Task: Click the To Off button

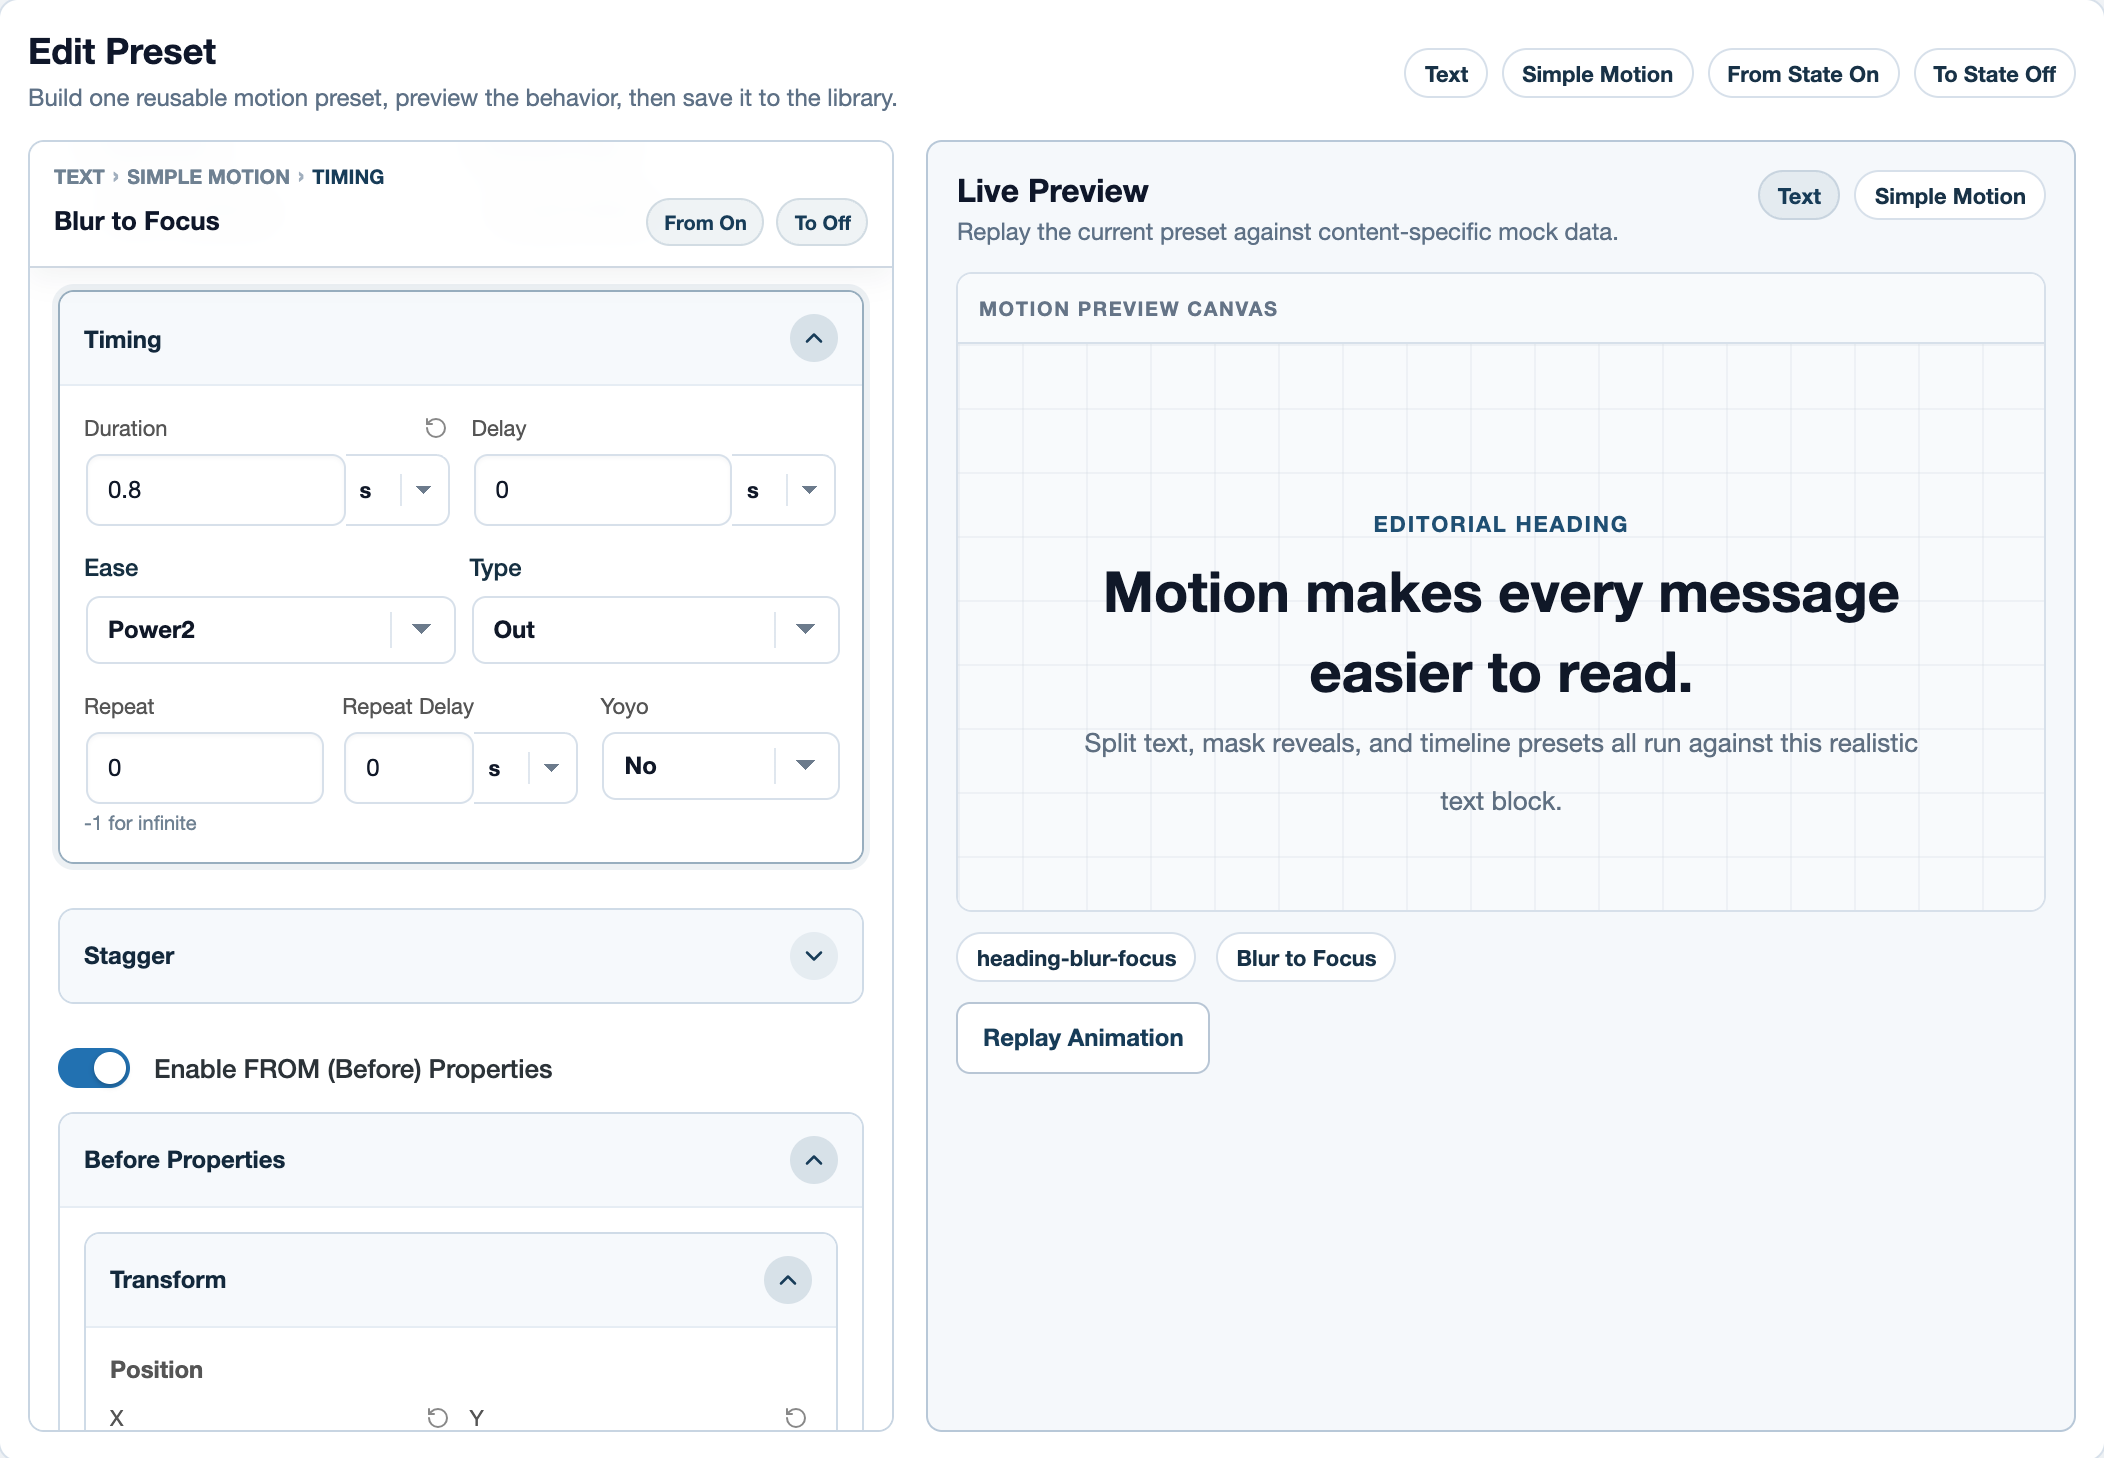Action: coord(822,222)
